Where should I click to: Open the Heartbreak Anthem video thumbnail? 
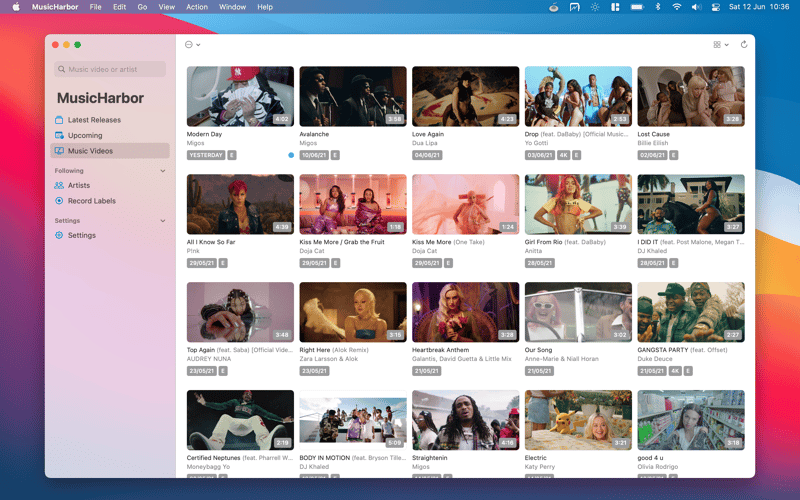[465, 312]
